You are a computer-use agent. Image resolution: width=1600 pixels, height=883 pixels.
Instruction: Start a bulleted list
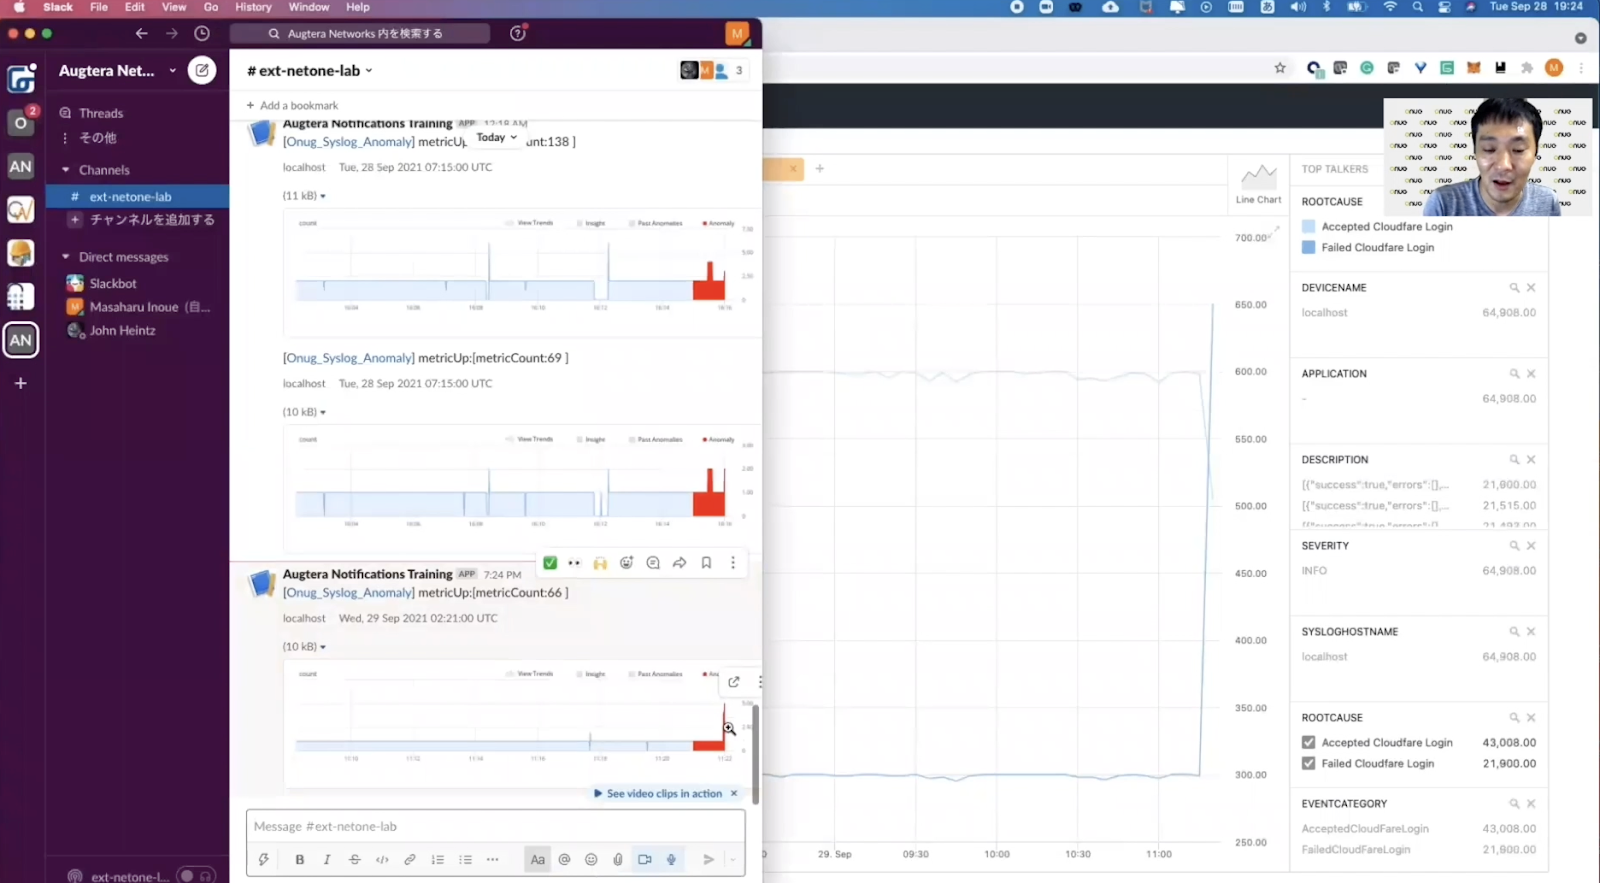tap(465, 859)
